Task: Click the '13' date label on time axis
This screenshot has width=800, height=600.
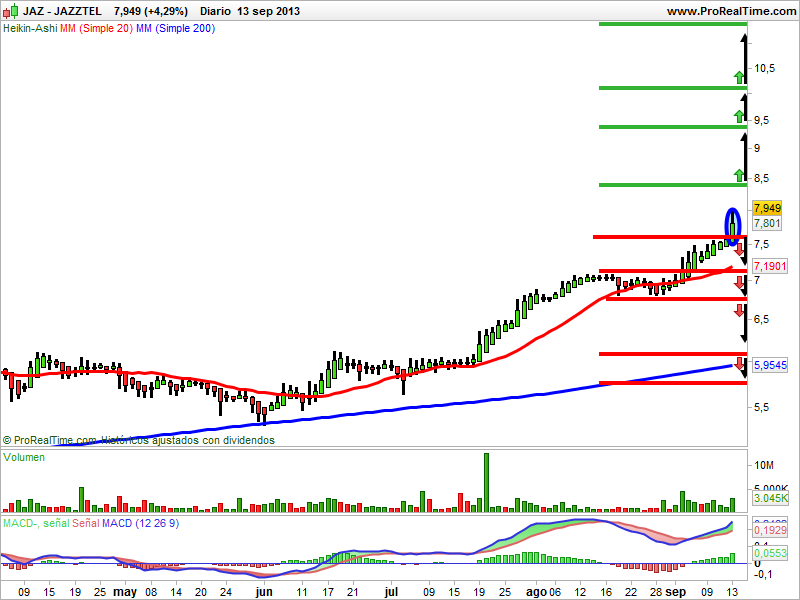Action: pos(733,592)
